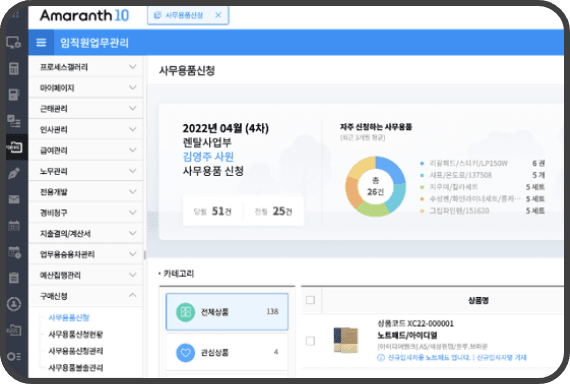Select the highlighted folder icon in the dark sidebar
This screenshot has height=384, width=570.
coord(15,147)
